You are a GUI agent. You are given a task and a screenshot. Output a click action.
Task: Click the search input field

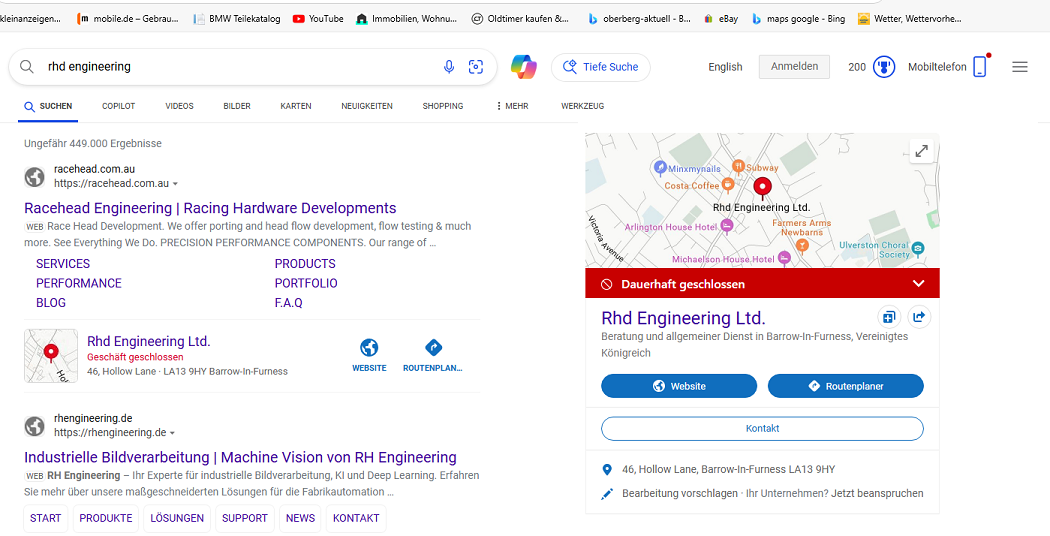tap(240, 67)
